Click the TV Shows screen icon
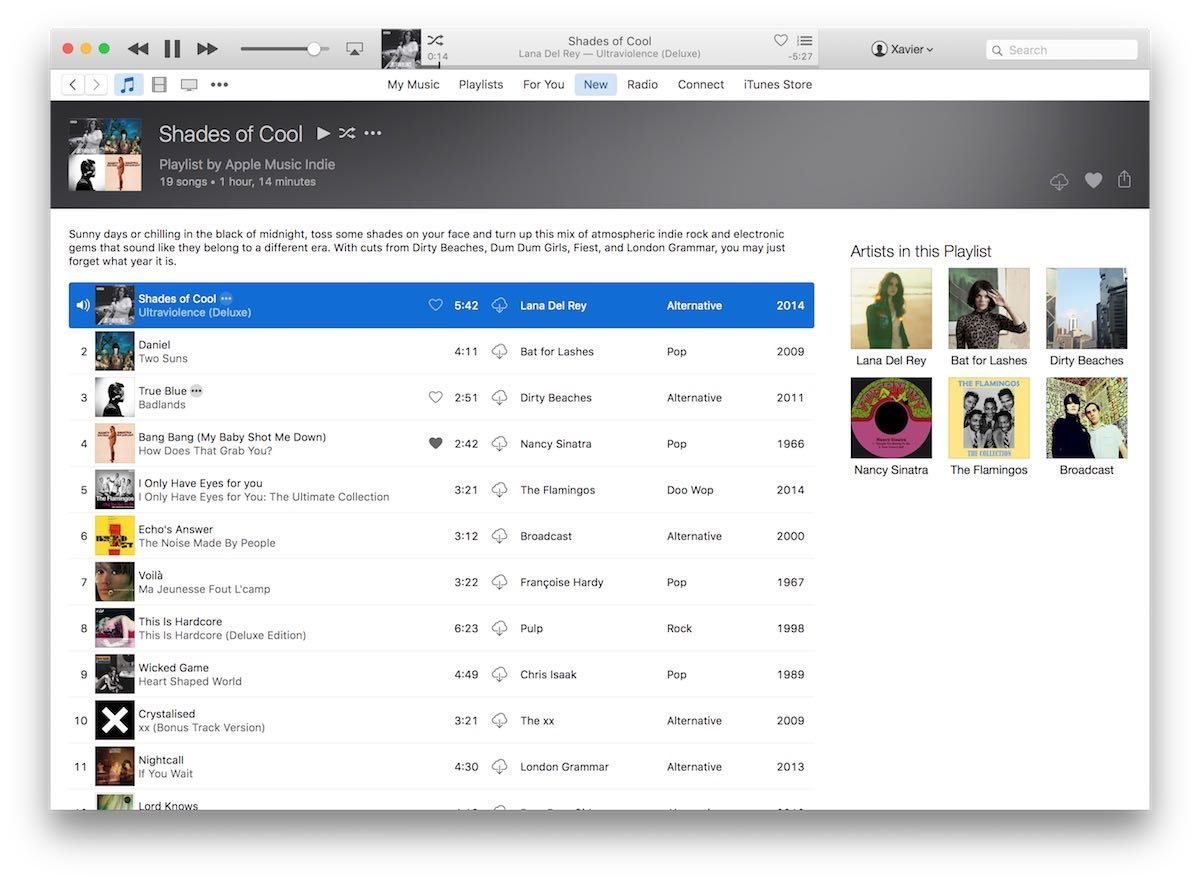 point(189,84)
